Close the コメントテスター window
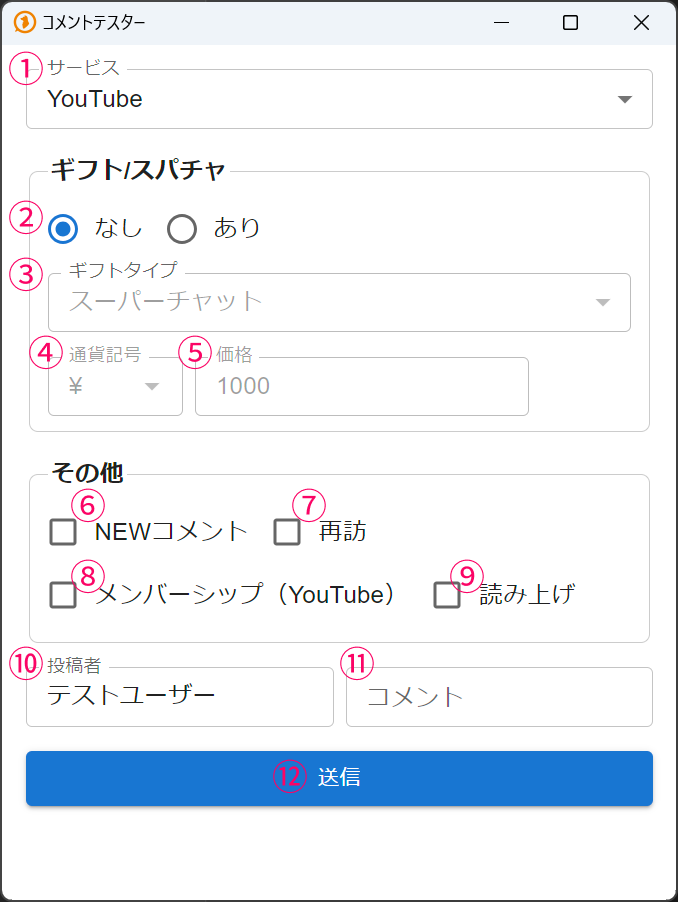This screenshot has height=902, width=678. (642, 22)
